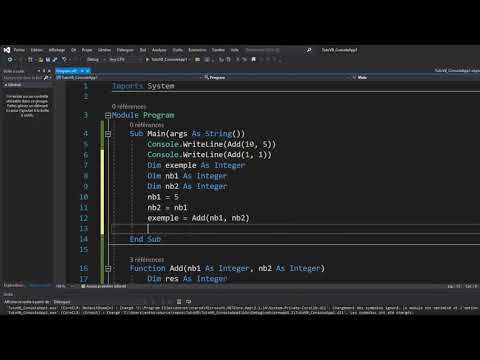Click the '0 références' lens above Sub Main
Viewport: 480px width, 360px height.
click(x=147, y=125)
